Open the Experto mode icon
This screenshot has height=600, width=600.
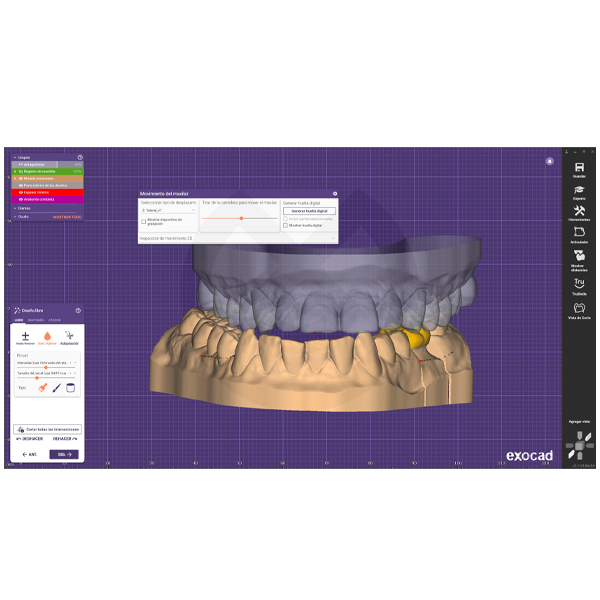point(579,189)
